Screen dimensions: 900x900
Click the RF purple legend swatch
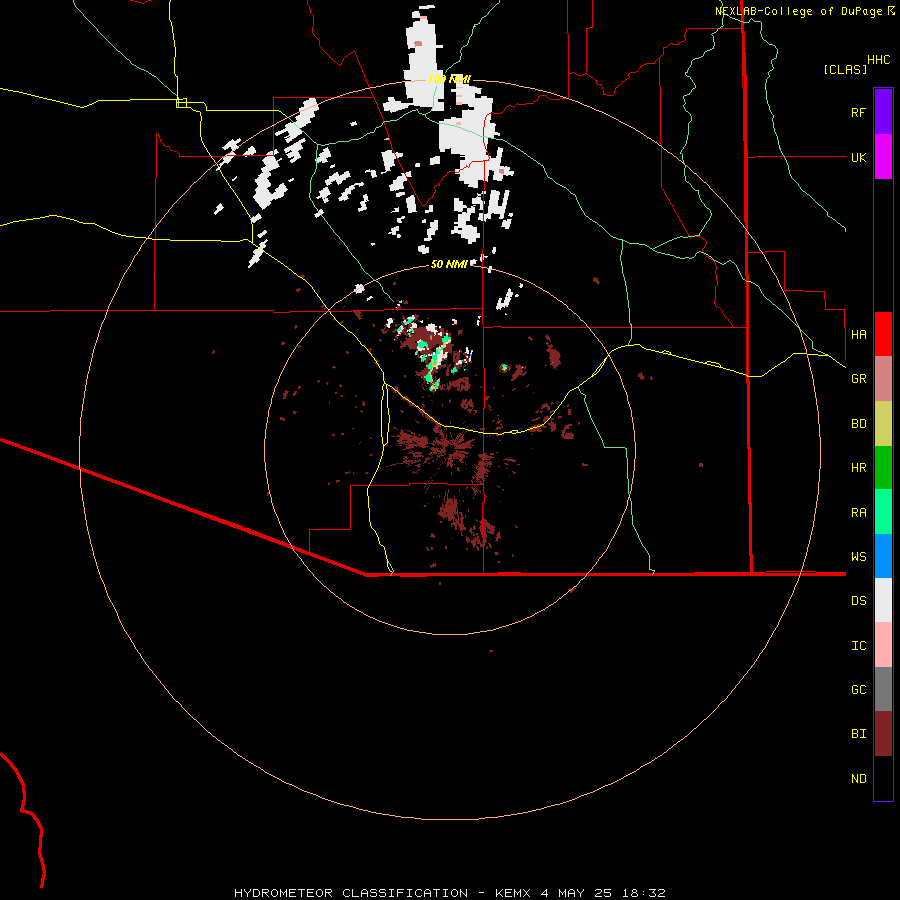(883, 112)
